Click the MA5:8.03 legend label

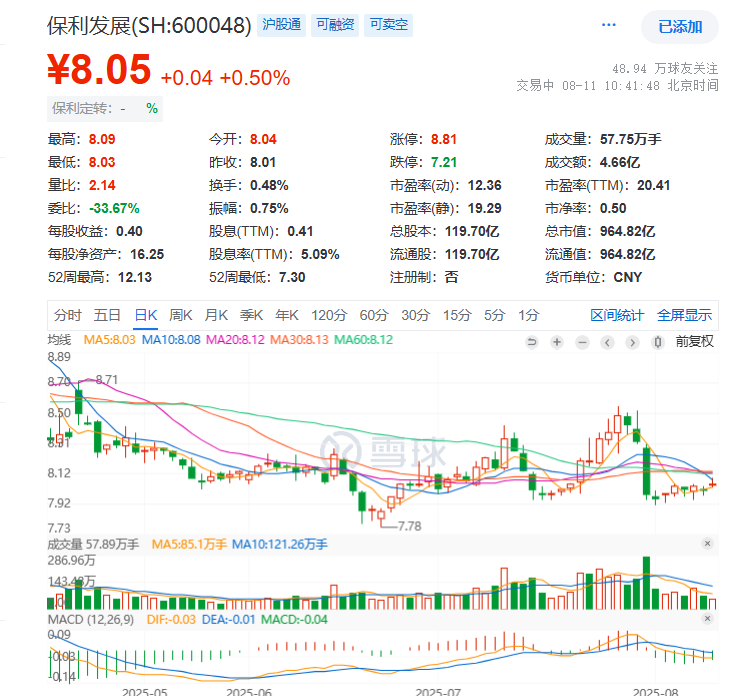click(109, 340)
